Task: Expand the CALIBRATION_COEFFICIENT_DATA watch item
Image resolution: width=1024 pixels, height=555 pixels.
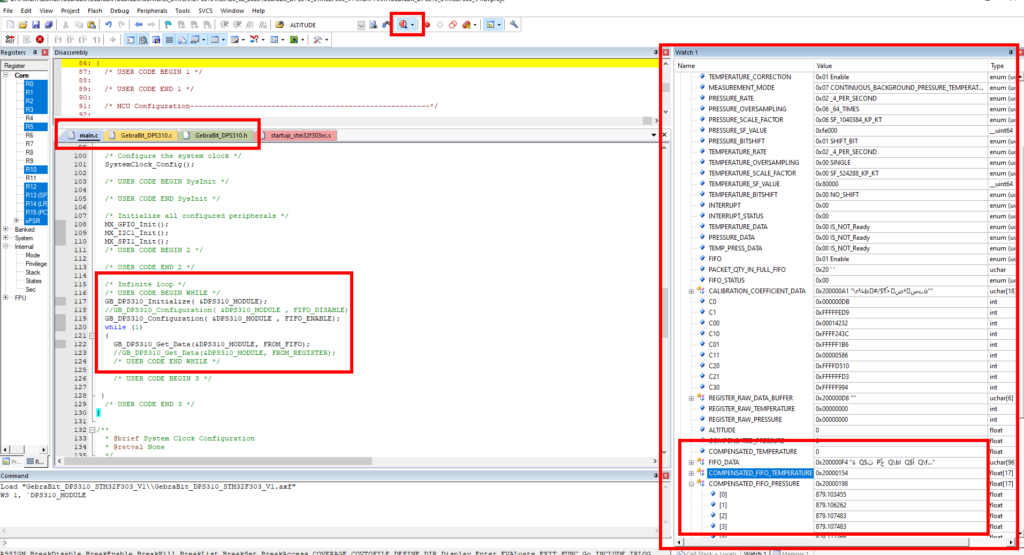Action: coord(692,291)
